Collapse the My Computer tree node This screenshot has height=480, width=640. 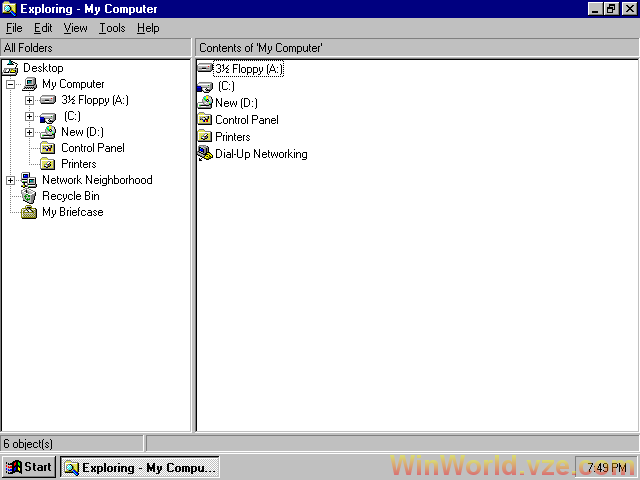point(11,84)
